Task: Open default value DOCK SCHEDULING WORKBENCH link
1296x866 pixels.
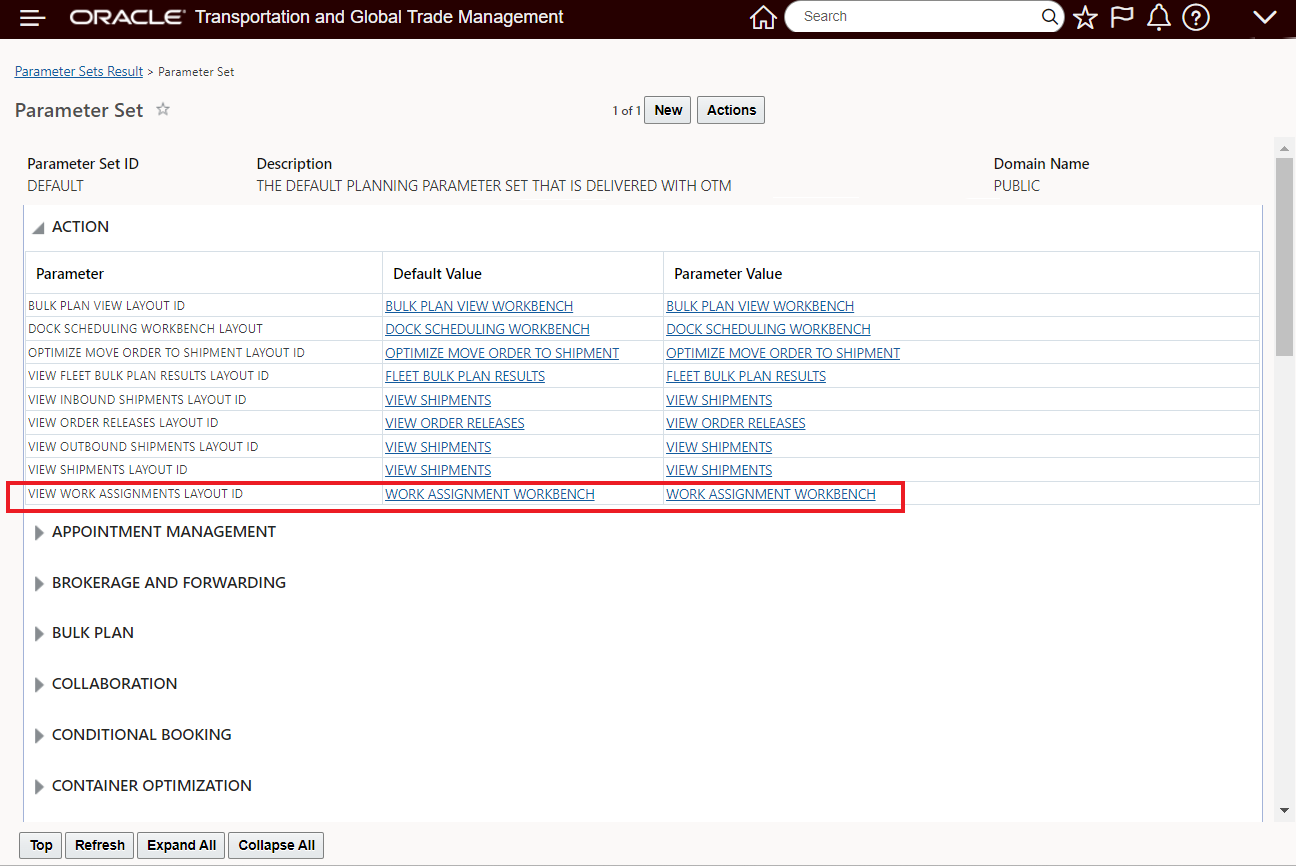Action: (x=487, y=329)
